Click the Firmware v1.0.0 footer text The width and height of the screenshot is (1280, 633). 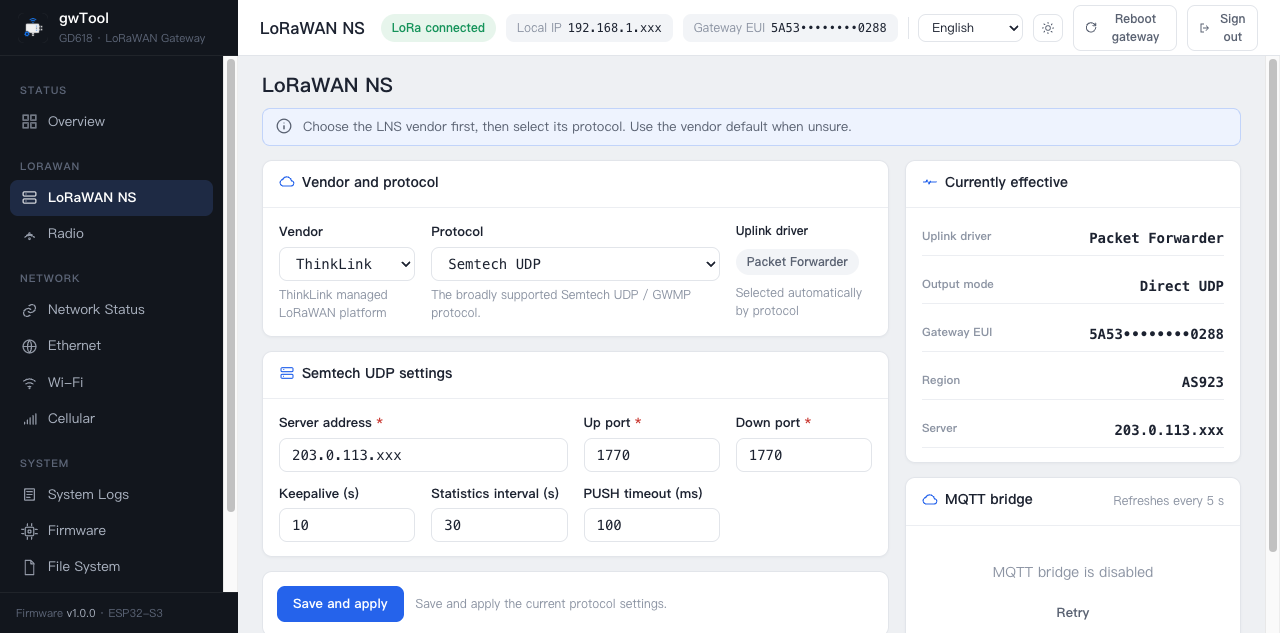tap(56, 613)
